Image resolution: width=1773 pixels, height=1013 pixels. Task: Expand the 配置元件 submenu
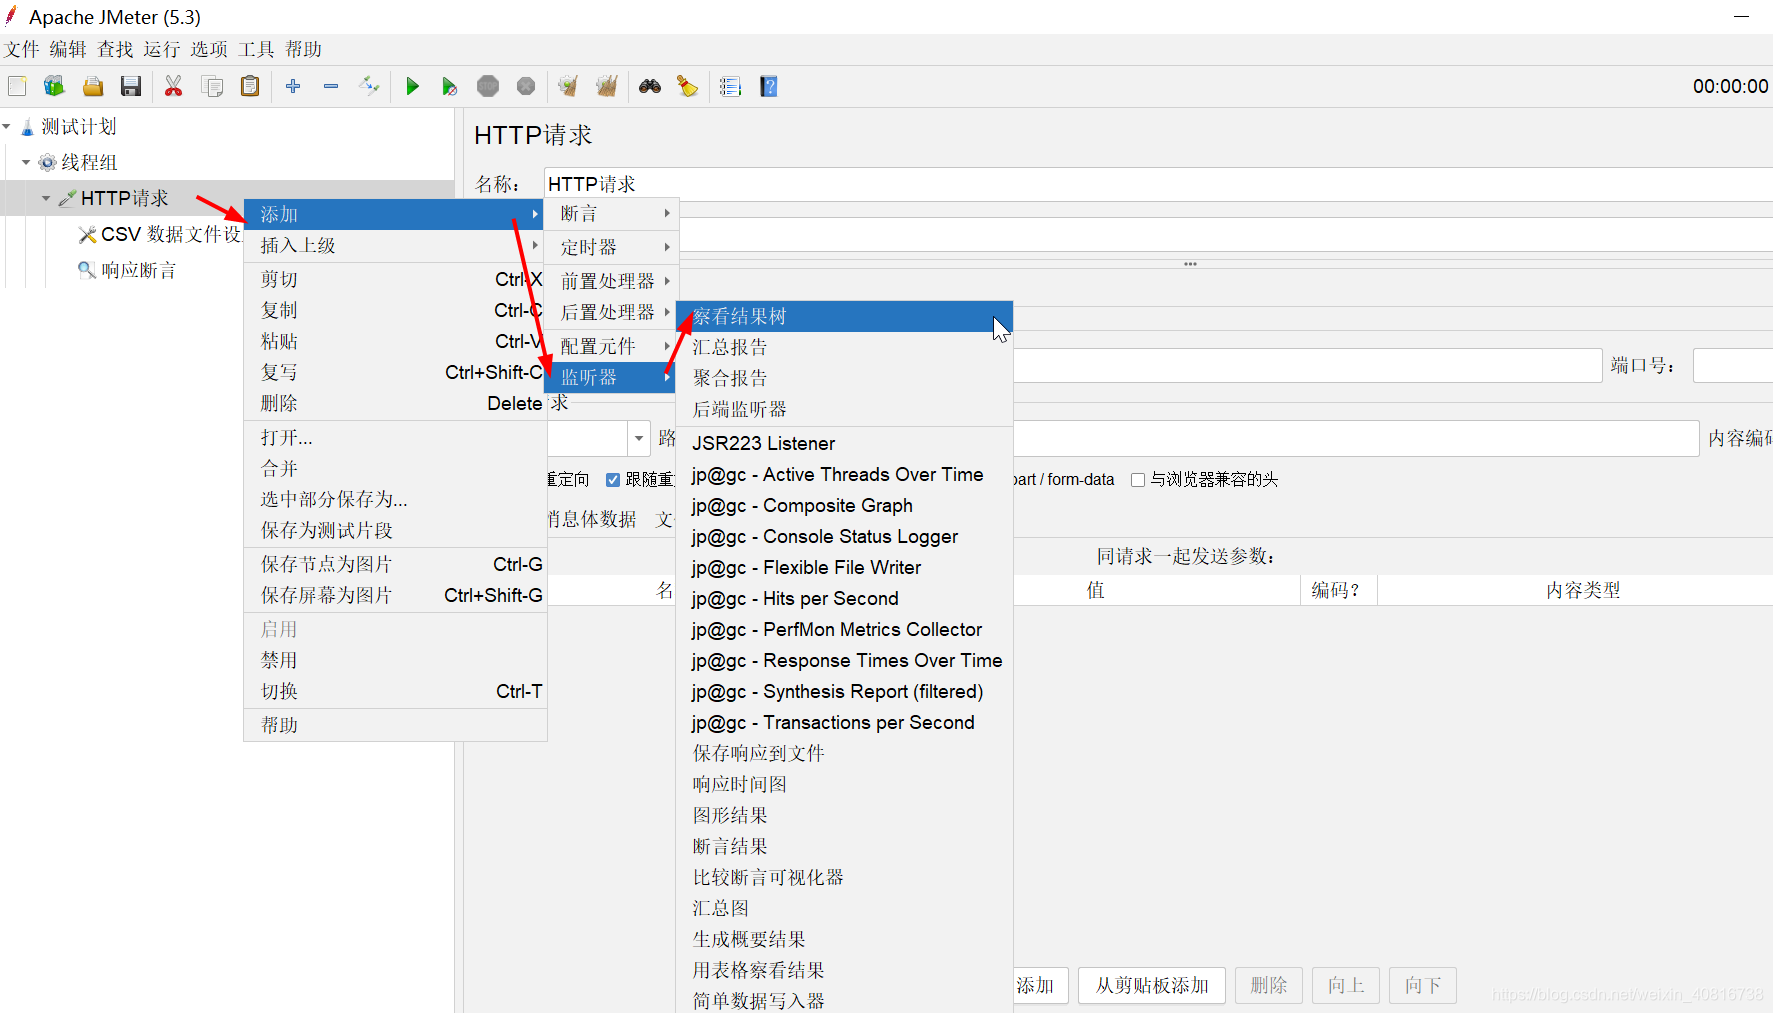(x=612, y=346)
